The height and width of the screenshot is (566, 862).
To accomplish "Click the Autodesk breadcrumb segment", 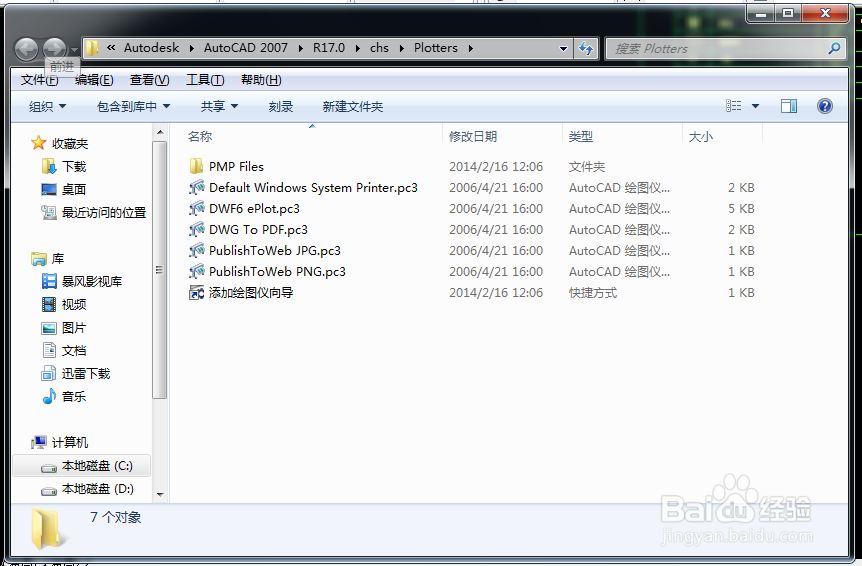I will tap(151, 48).
